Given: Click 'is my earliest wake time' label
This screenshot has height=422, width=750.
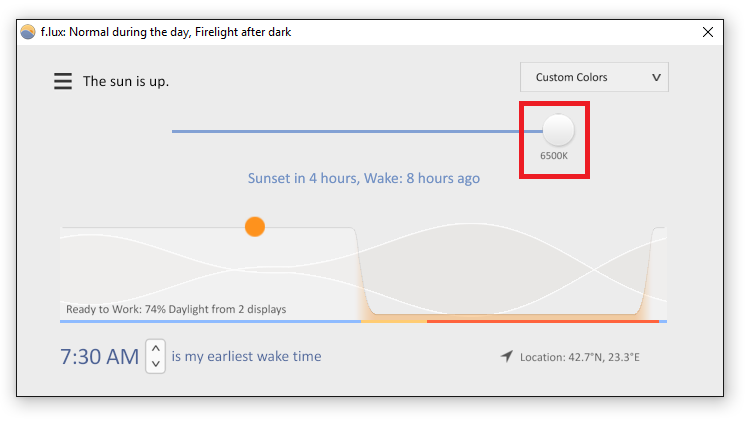Looking at the screenshot, I should 246,356.
